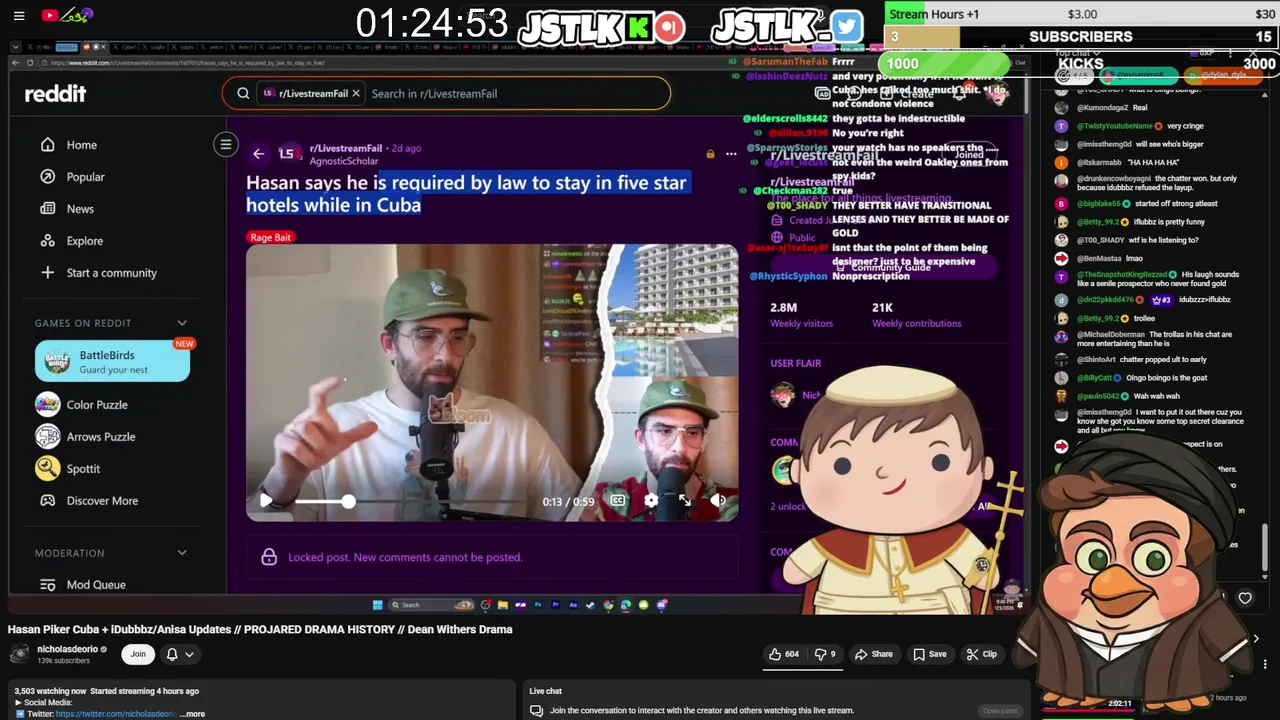Open the nicholasdeorio channel avatar
This screenshot has width=1280, height=720.
tap(19, 654)
